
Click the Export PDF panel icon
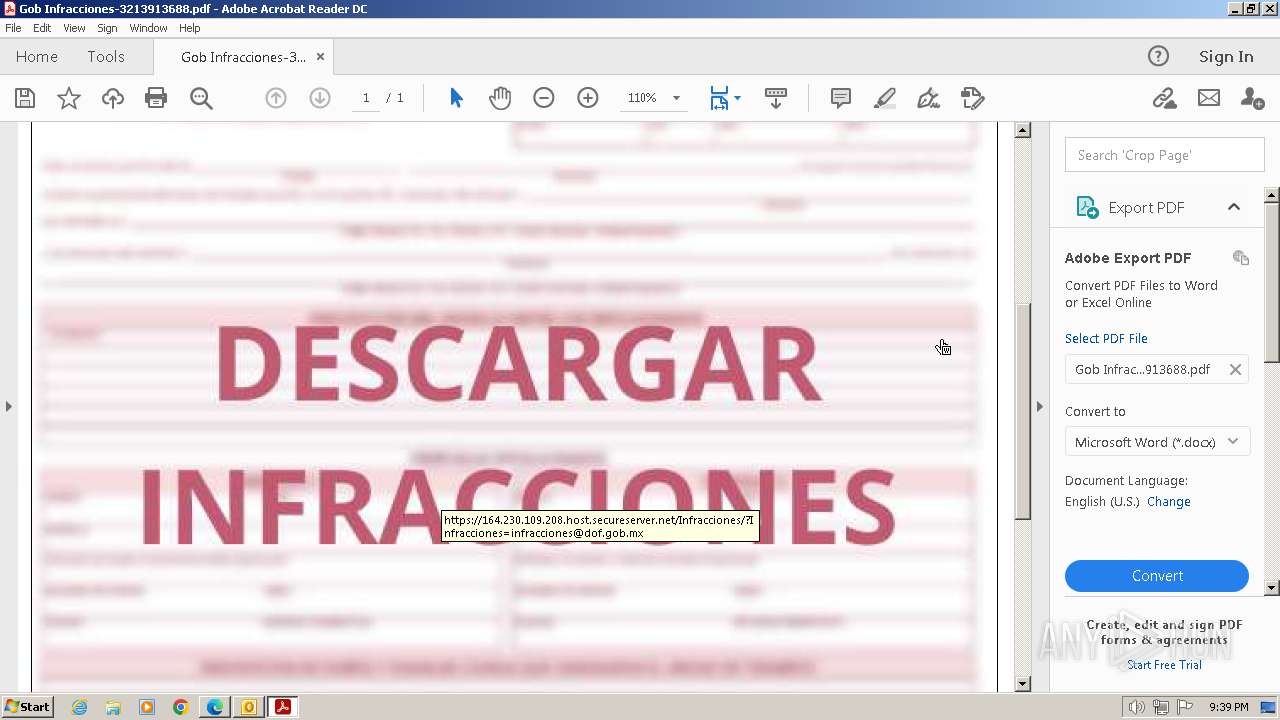click(1087, 207)
